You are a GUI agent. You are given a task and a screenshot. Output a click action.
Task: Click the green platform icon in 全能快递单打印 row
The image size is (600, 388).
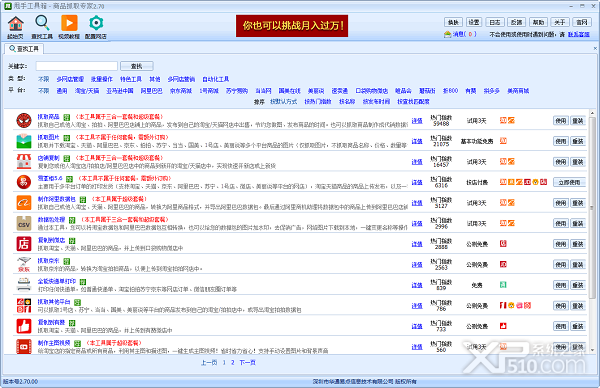503,285
